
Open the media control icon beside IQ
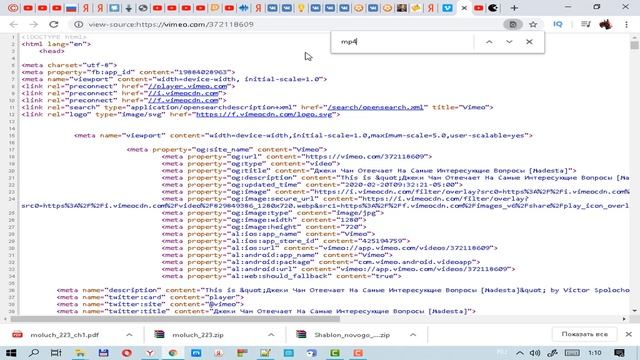coord(586,24)
